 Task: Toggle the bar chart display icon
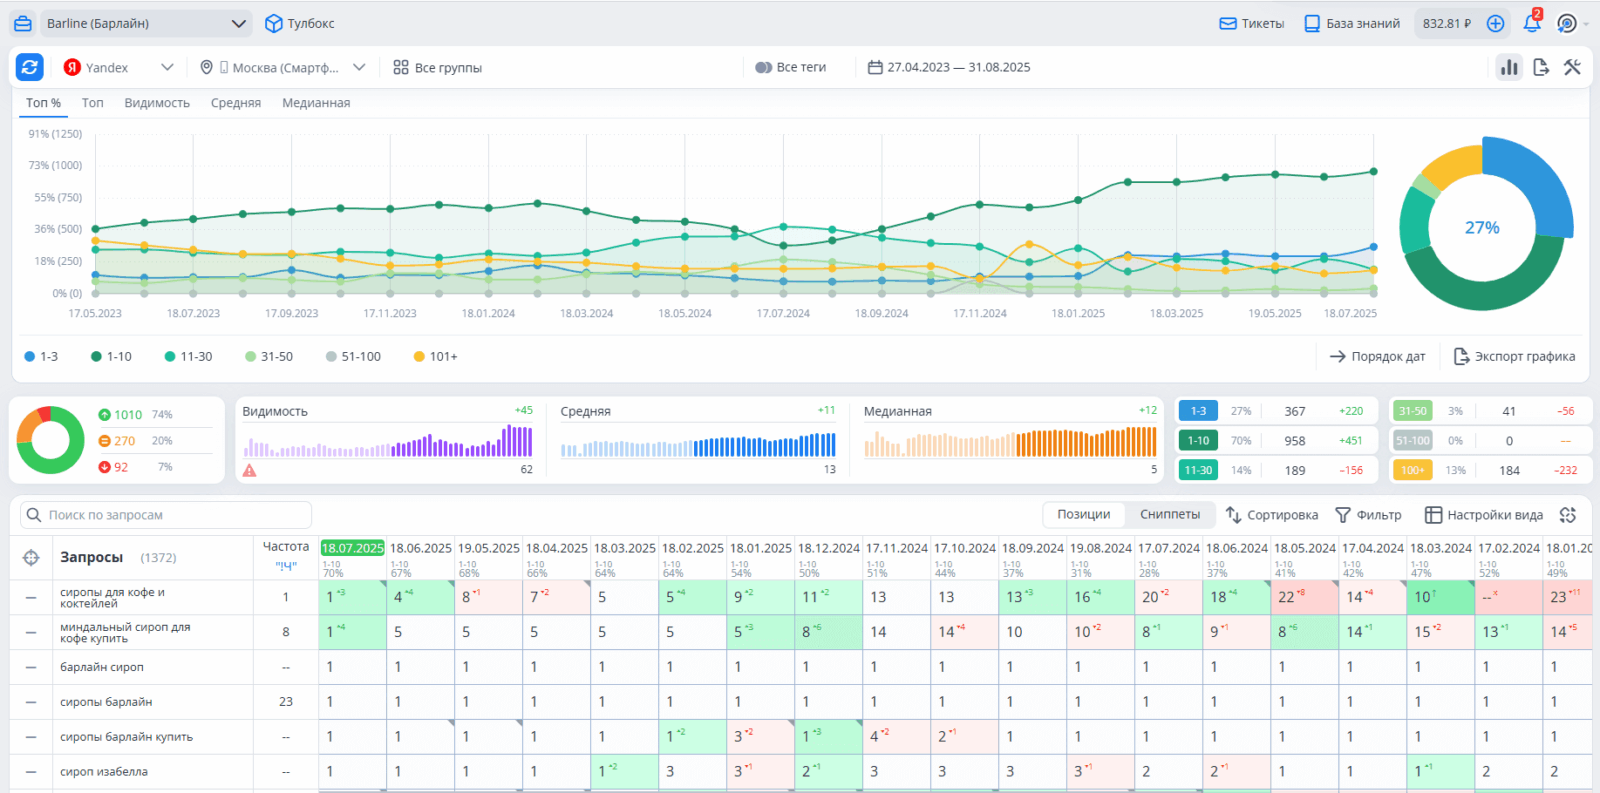coord(1509,67)
